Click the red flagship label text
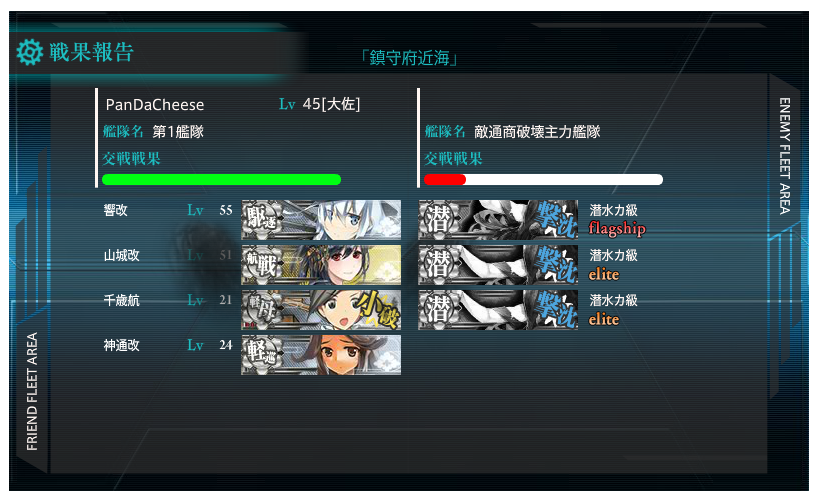818x503 pixels. (617, 229)
